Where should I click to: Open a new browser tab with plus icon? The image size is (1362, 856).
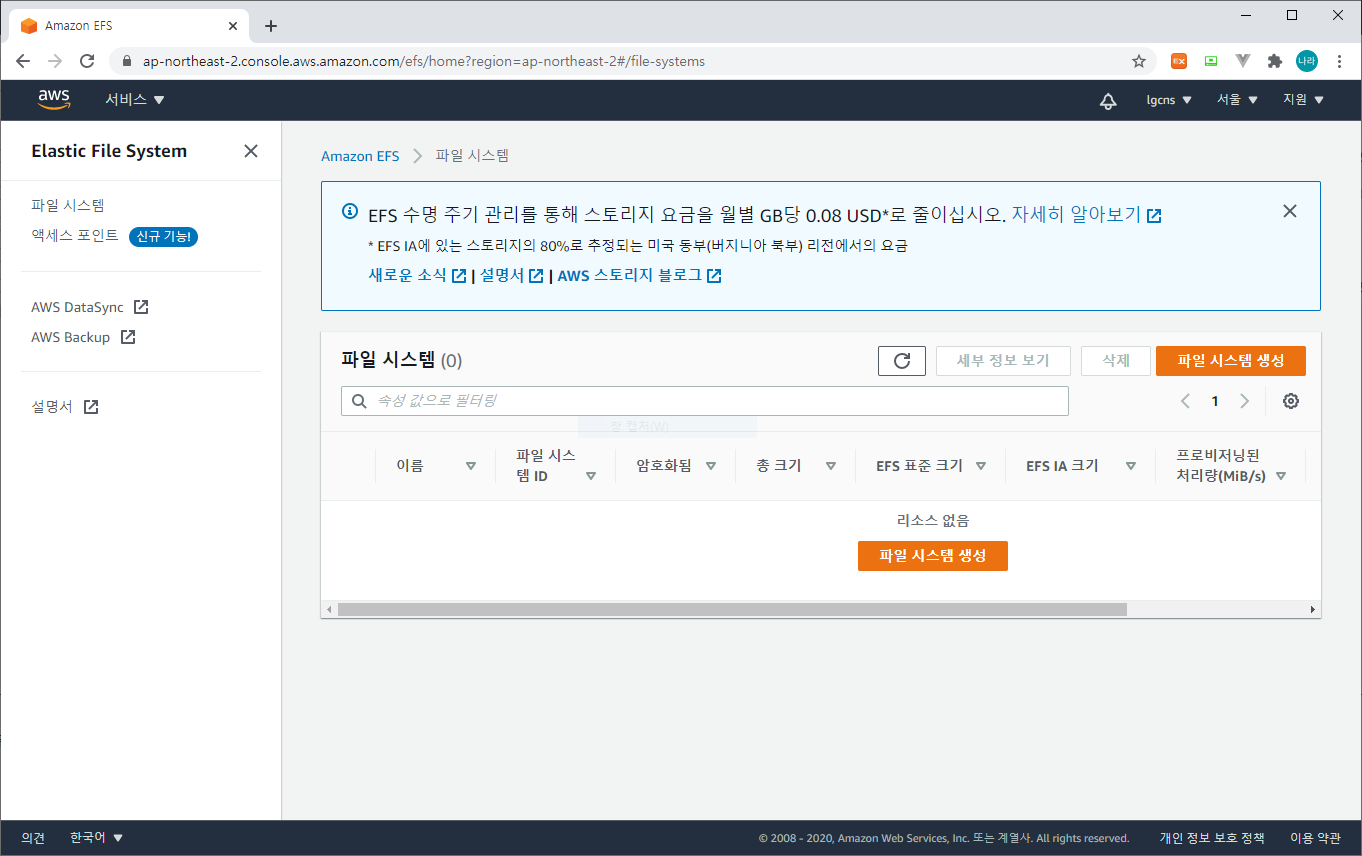pyautogui.click(x=270, y=26)
